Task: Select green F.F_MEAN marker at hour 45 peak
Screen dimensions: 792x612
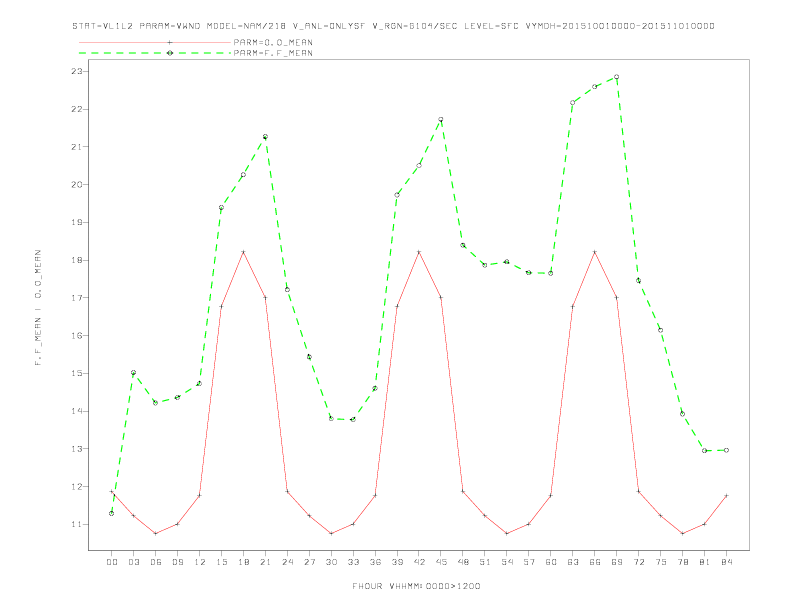Action: click(441, 120)
